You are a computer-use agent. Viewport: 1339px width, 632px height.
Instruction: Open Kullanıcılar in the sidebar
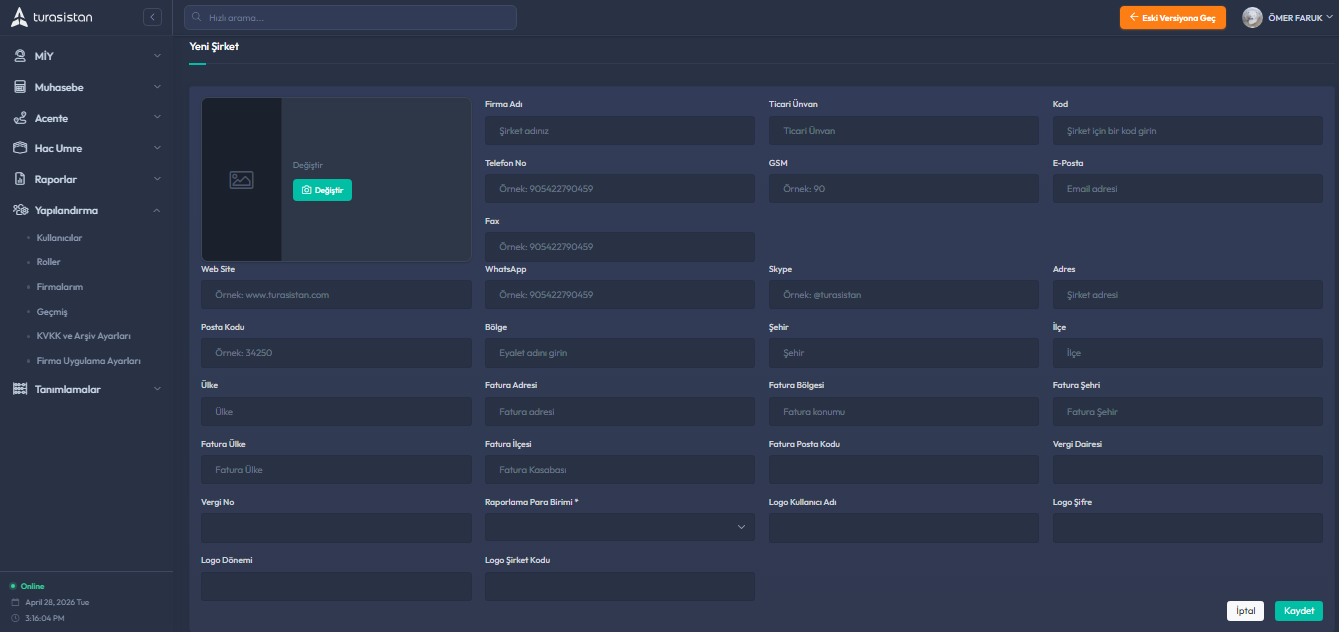[x=59, y=238]
